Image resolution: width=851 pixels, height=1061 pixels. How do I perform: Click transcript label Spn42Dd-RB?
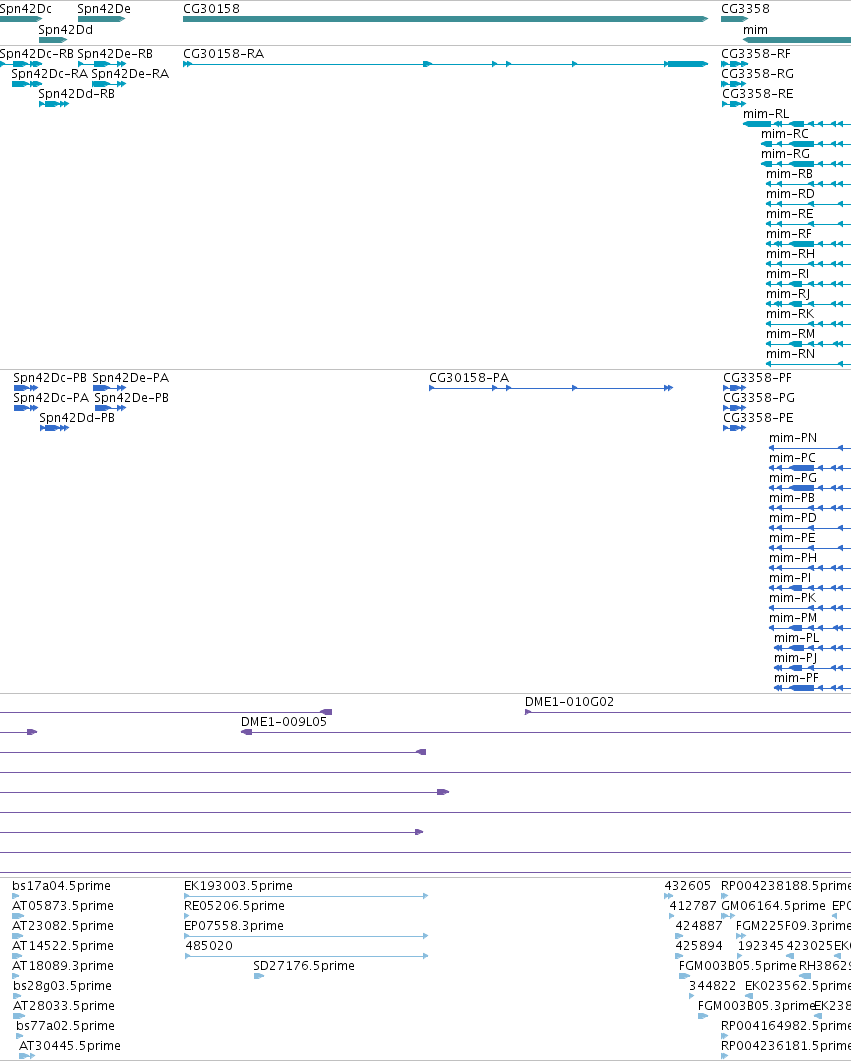tap(76, 94)
